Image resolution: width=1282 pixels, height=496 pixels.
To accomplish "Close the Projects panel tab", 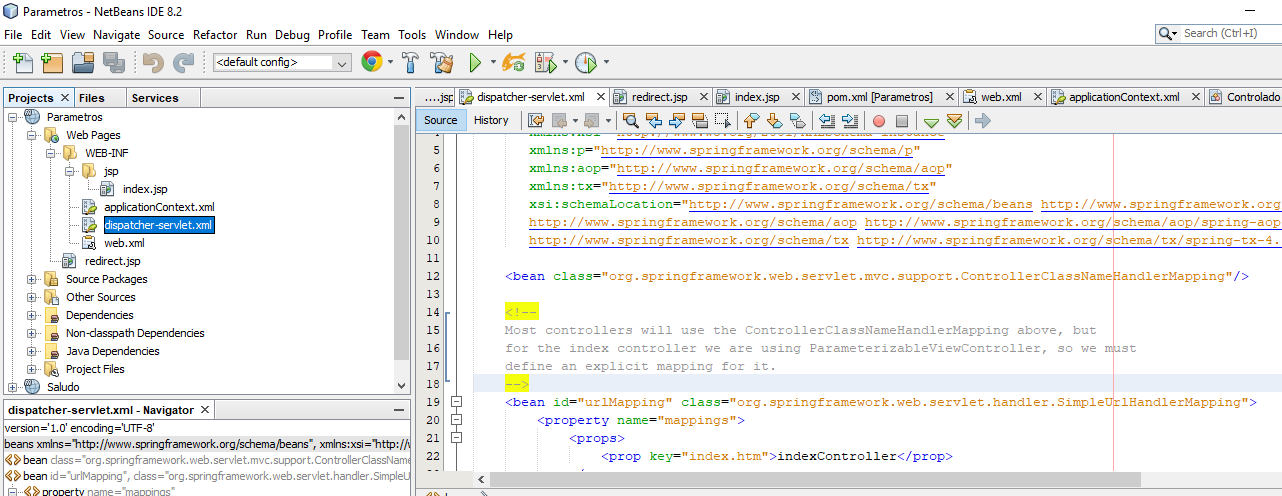I will click(x=65, y=98).
